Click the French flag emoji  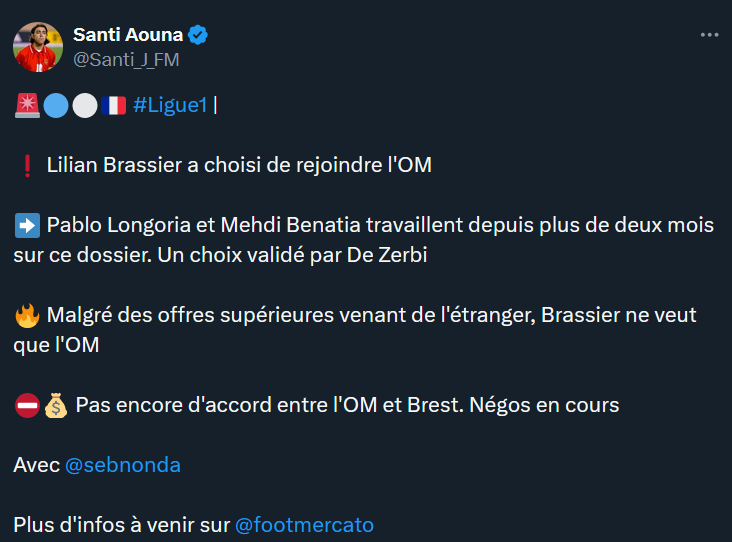(113, 105)
